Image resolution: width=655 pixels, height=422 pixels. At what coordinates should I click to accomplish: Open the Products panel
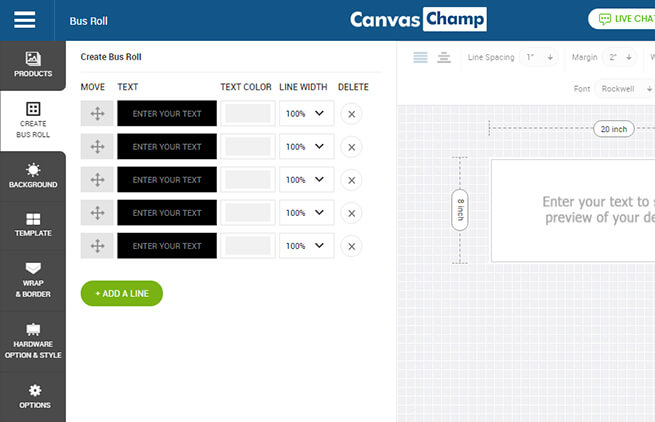pos(33,64)
